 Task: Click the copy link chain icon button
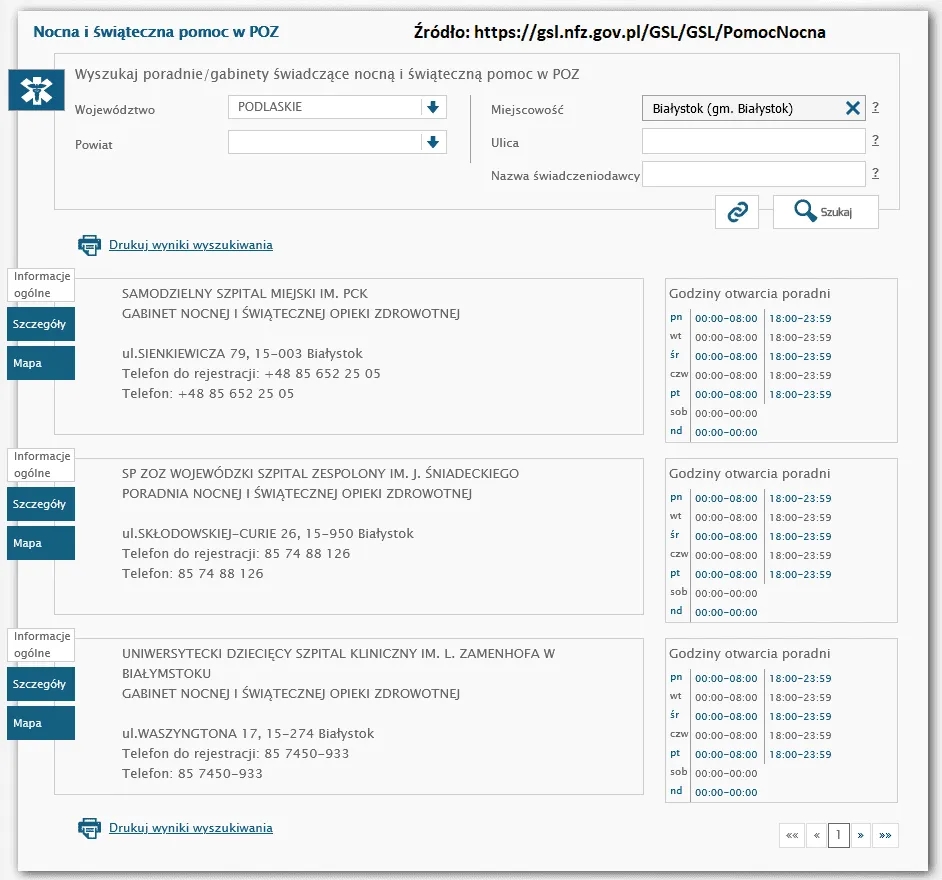coord(737,212)
